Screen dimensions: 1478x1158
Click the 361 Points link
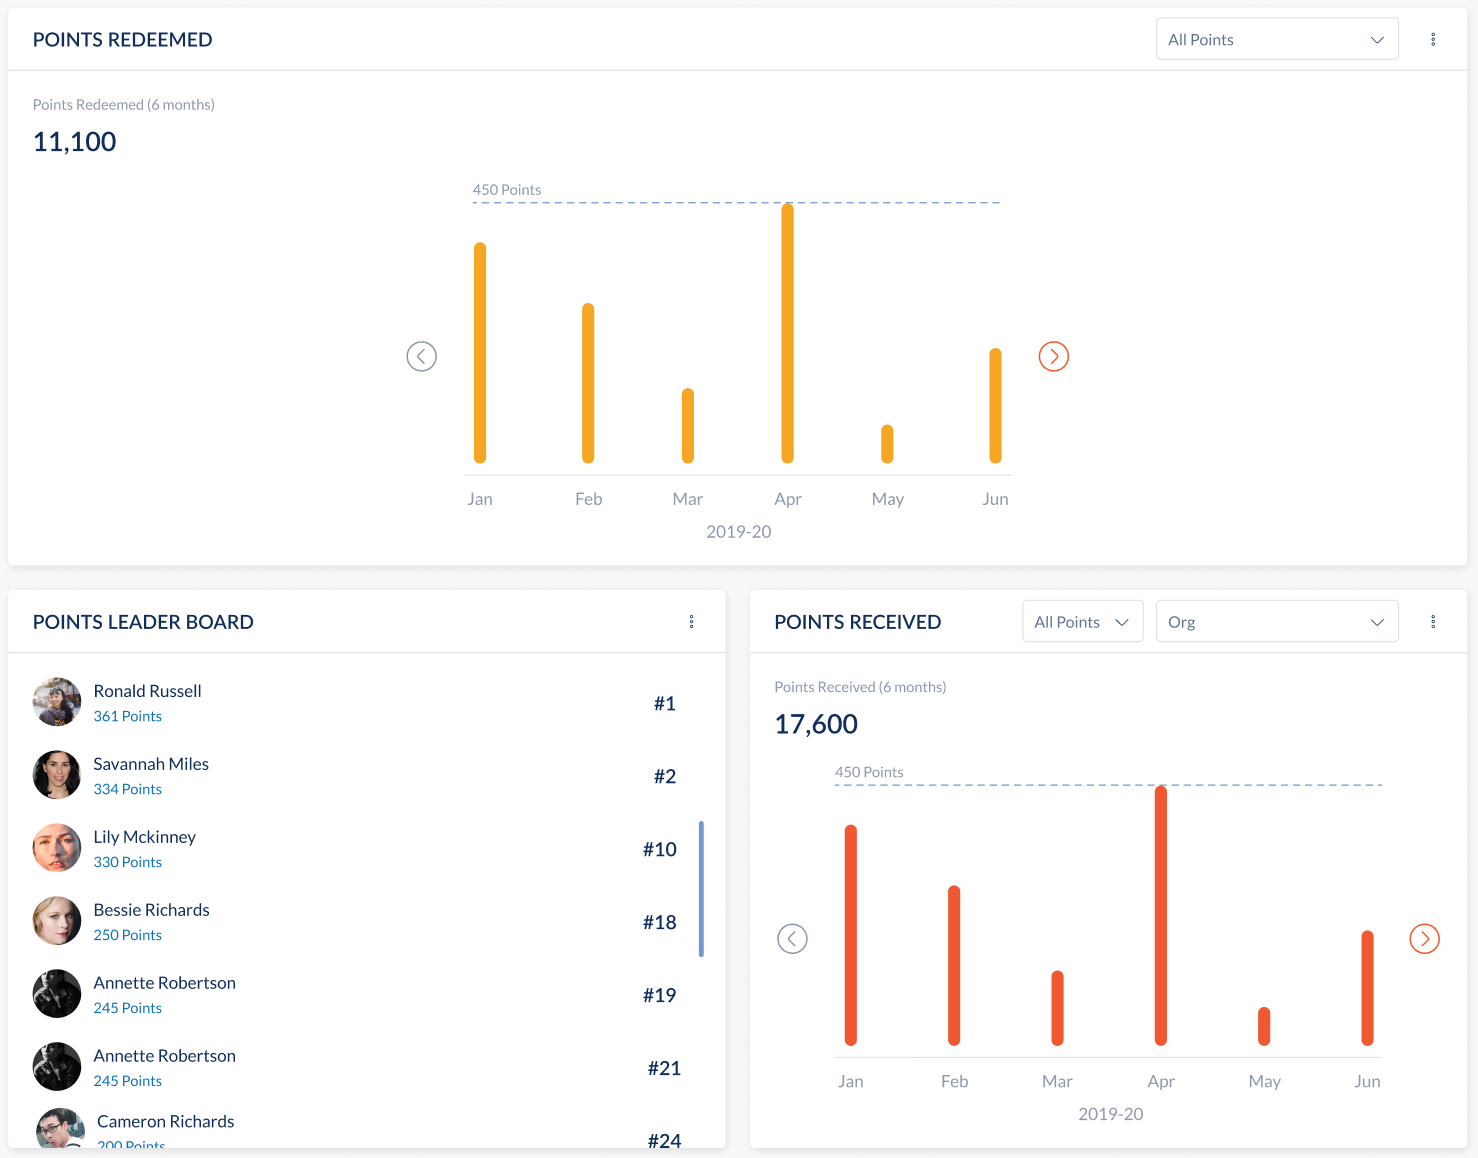[x=128, y=716]
